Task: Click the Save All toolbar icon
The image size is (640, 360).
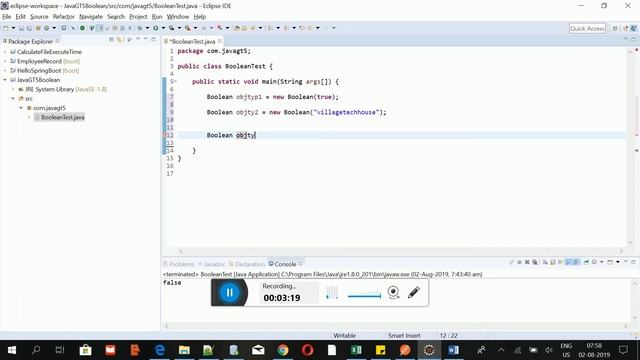Action: pos(29,28)
